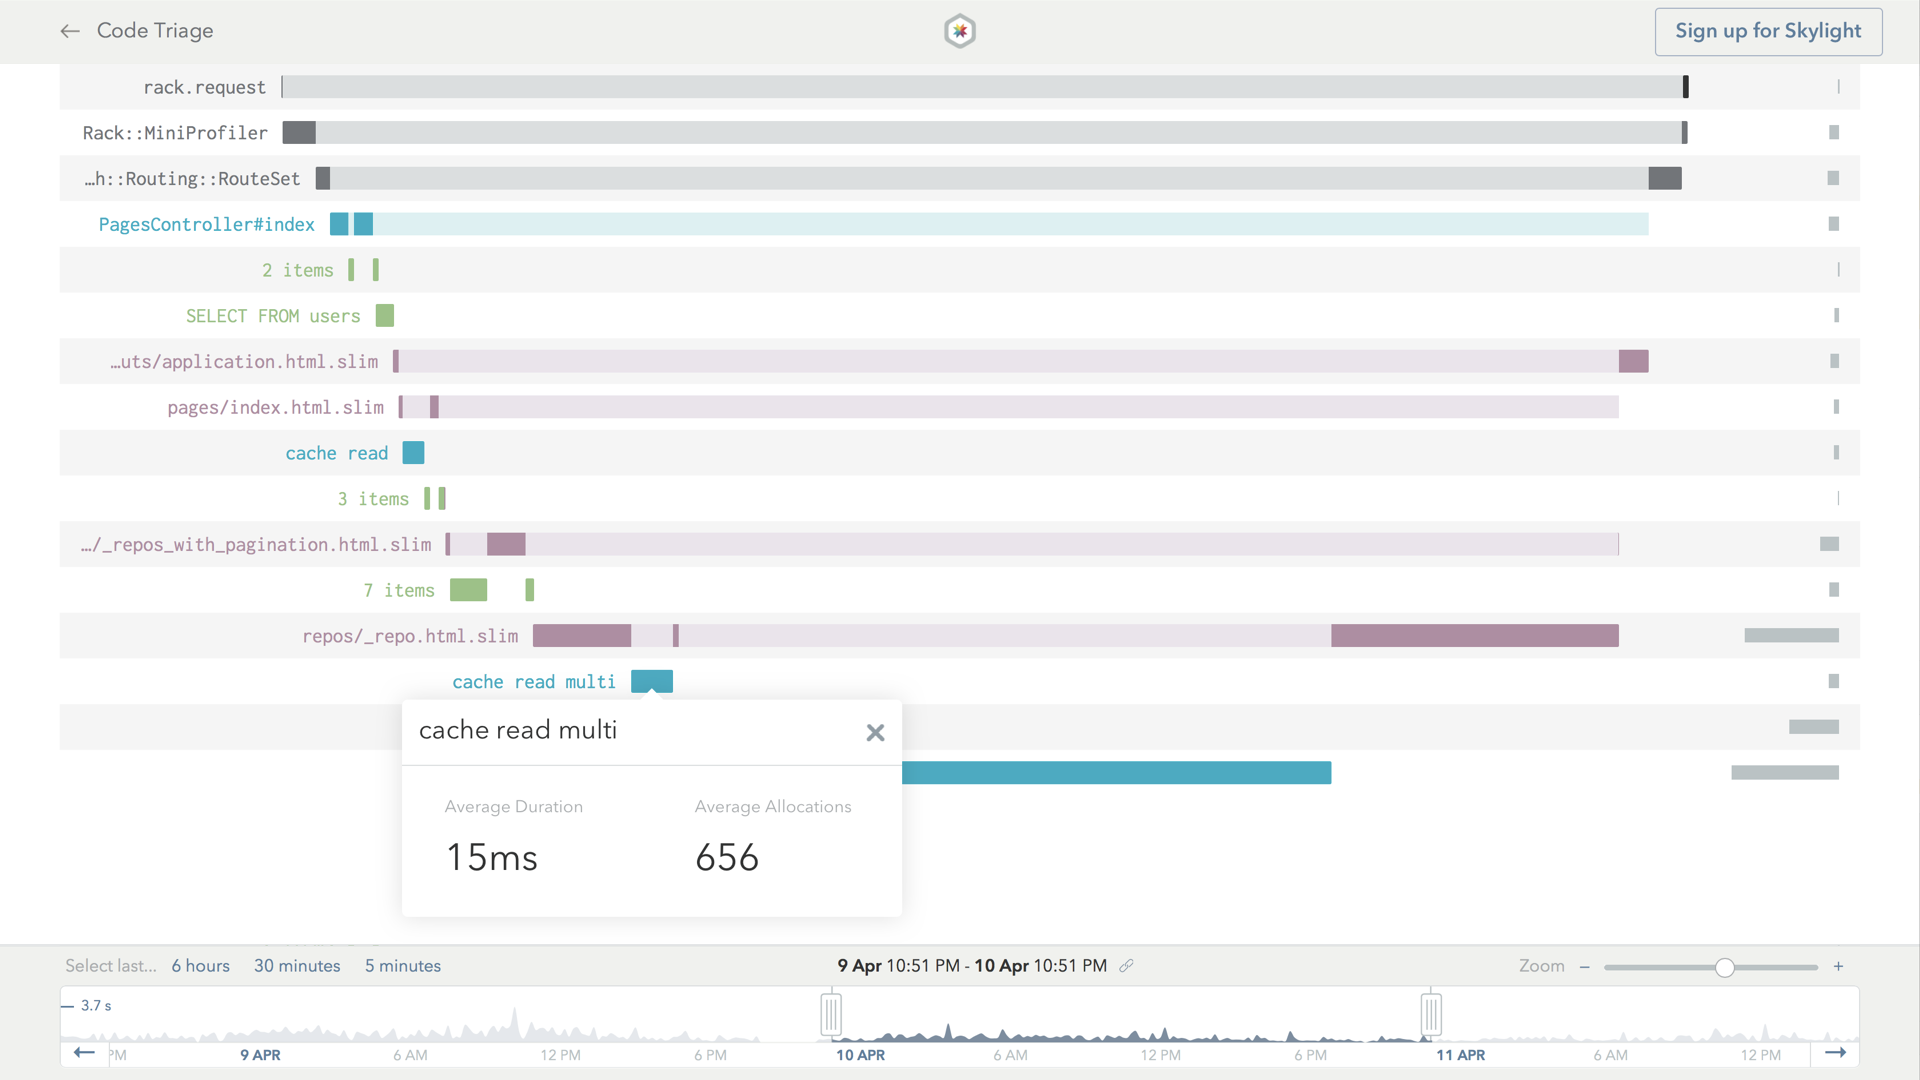Image resolution: width=1920 pixels, height=1080 pixels.
Task: Select the 30 minutes time range
Action: pos(297,966)
